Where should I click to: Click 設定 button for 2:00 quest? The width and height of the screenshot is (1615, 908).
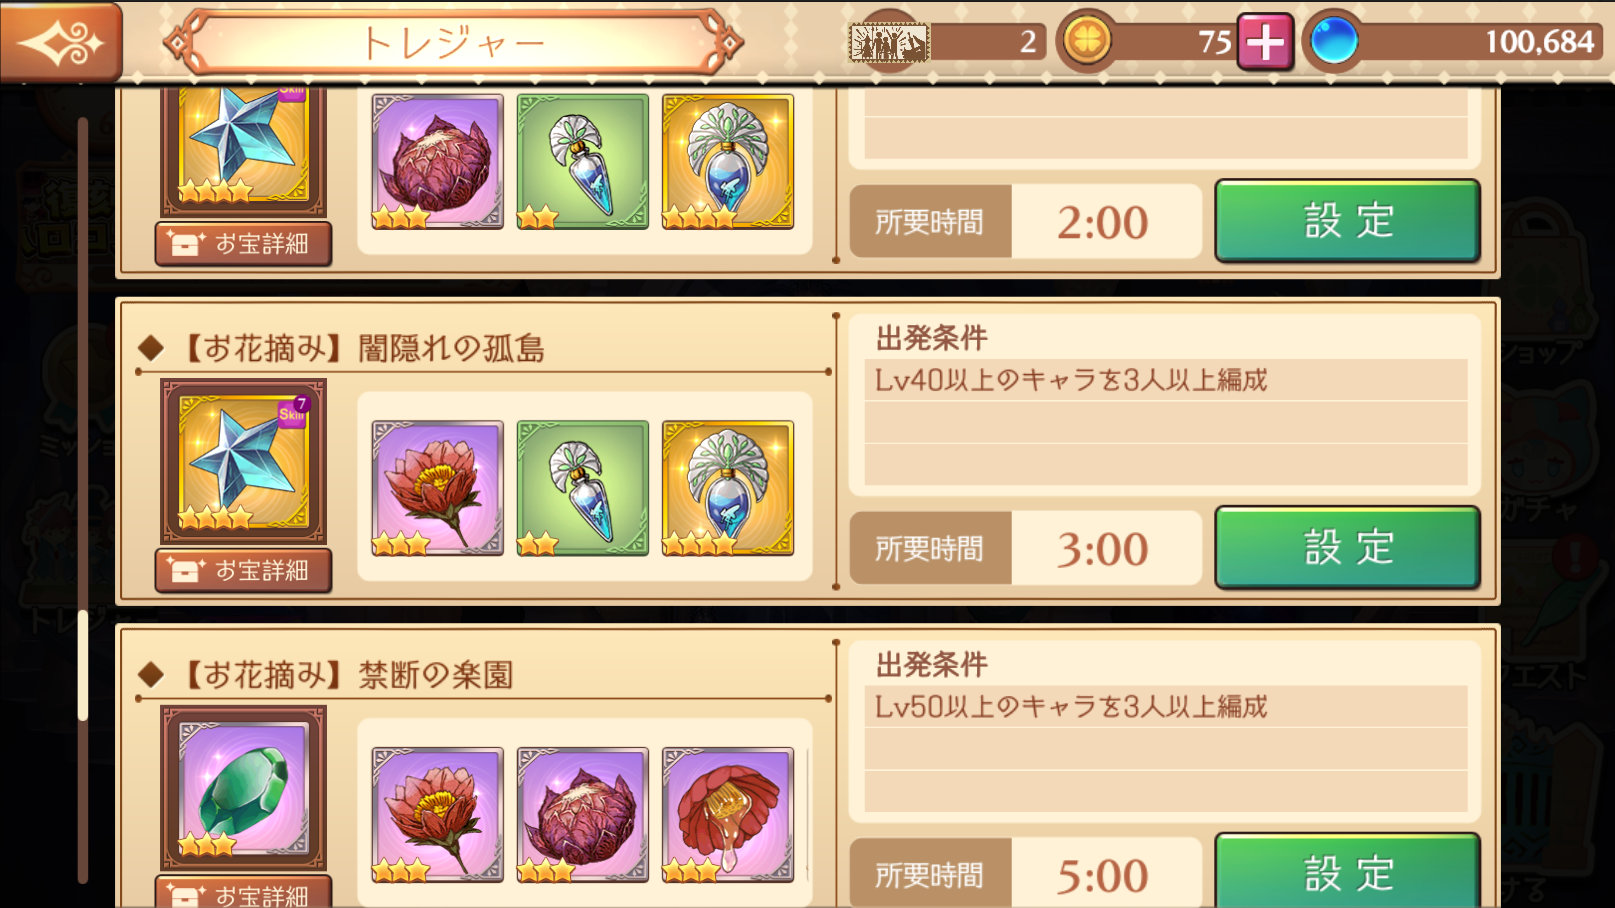(1347, 220)
